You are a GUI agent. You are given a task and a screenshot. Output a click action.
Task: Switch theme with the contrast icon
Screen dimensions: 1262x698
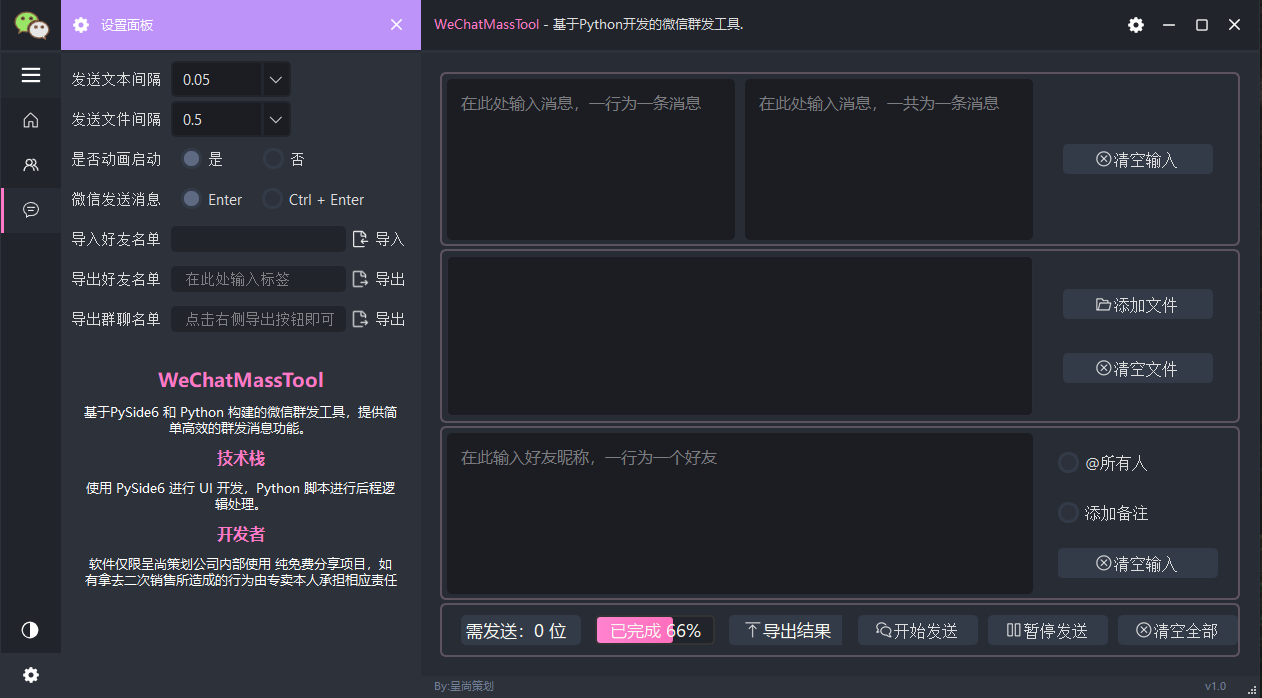30,630
